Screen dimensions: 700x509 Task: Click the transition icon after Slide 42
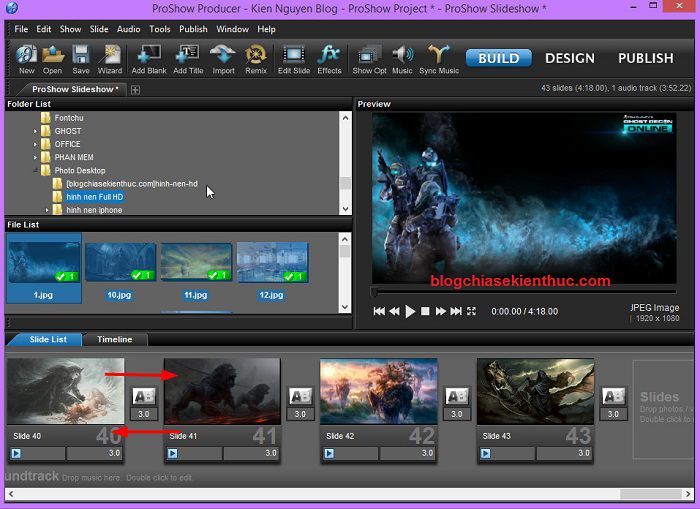click(x=457, y=396)
